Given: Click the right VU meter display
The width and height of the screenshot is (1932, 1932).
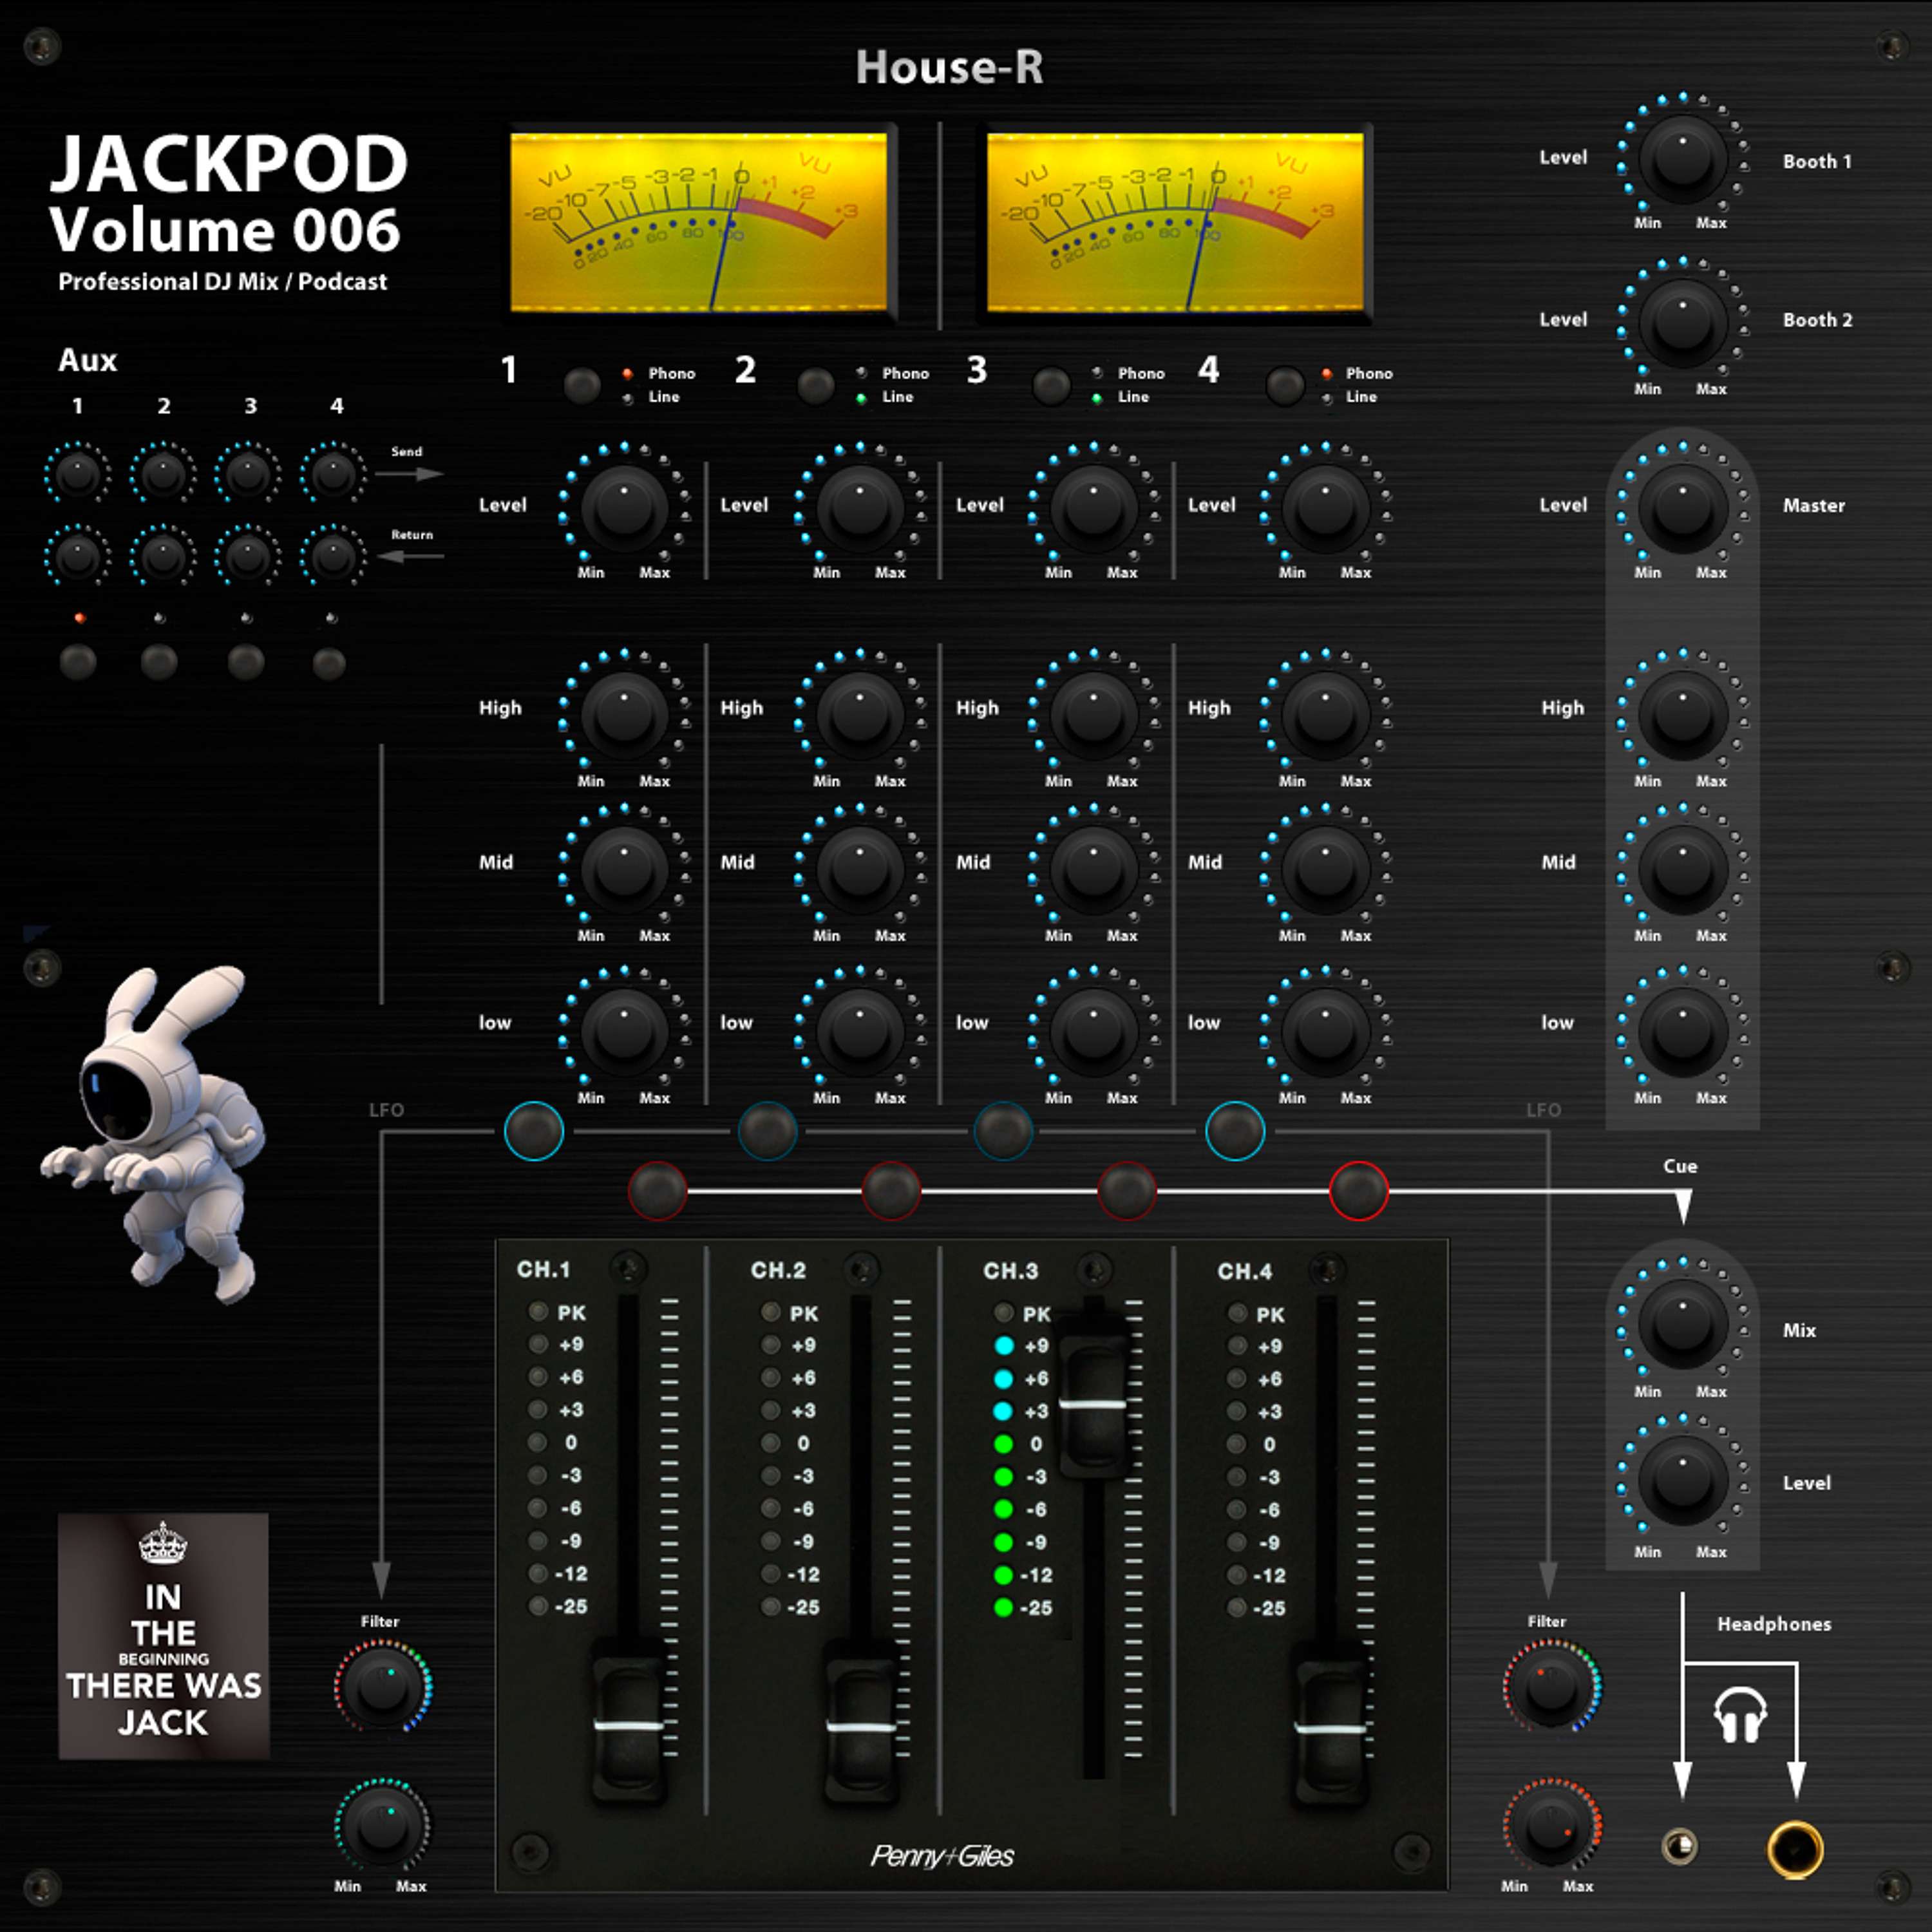Looking at the screenshot, I should click(1175, 222).
